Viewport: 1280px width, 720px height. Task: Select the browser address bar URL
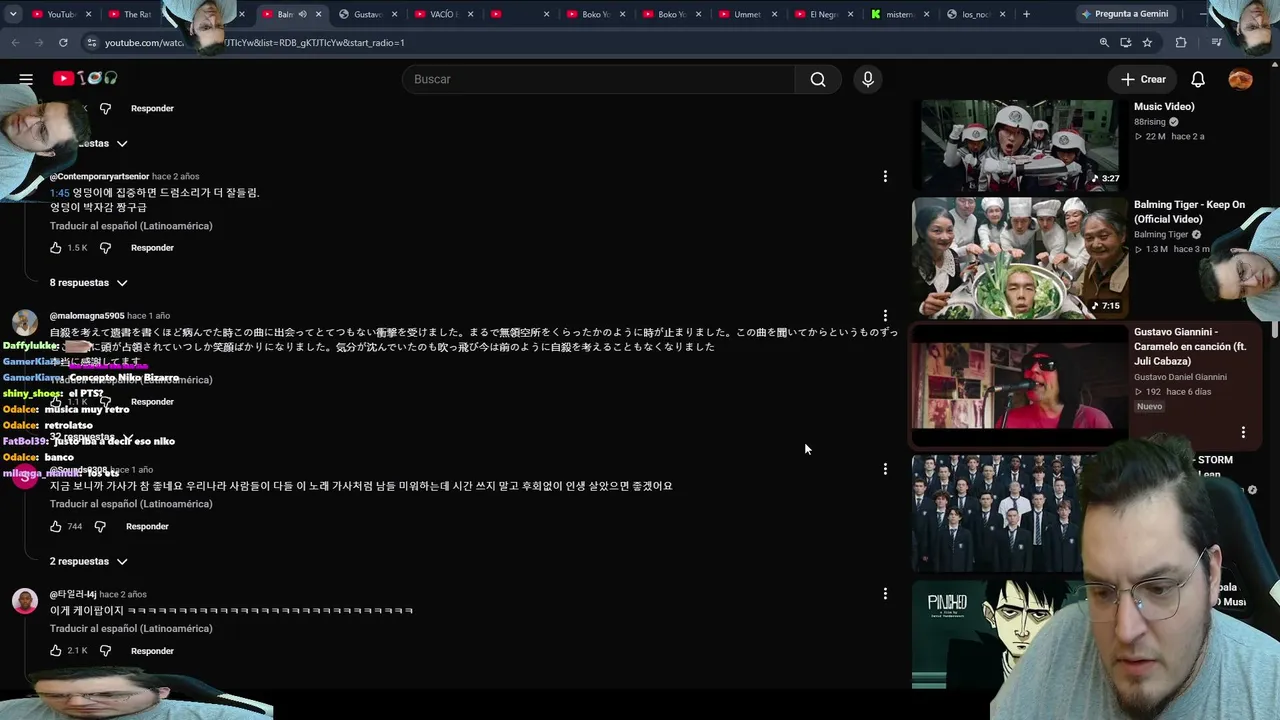(254, 43)
